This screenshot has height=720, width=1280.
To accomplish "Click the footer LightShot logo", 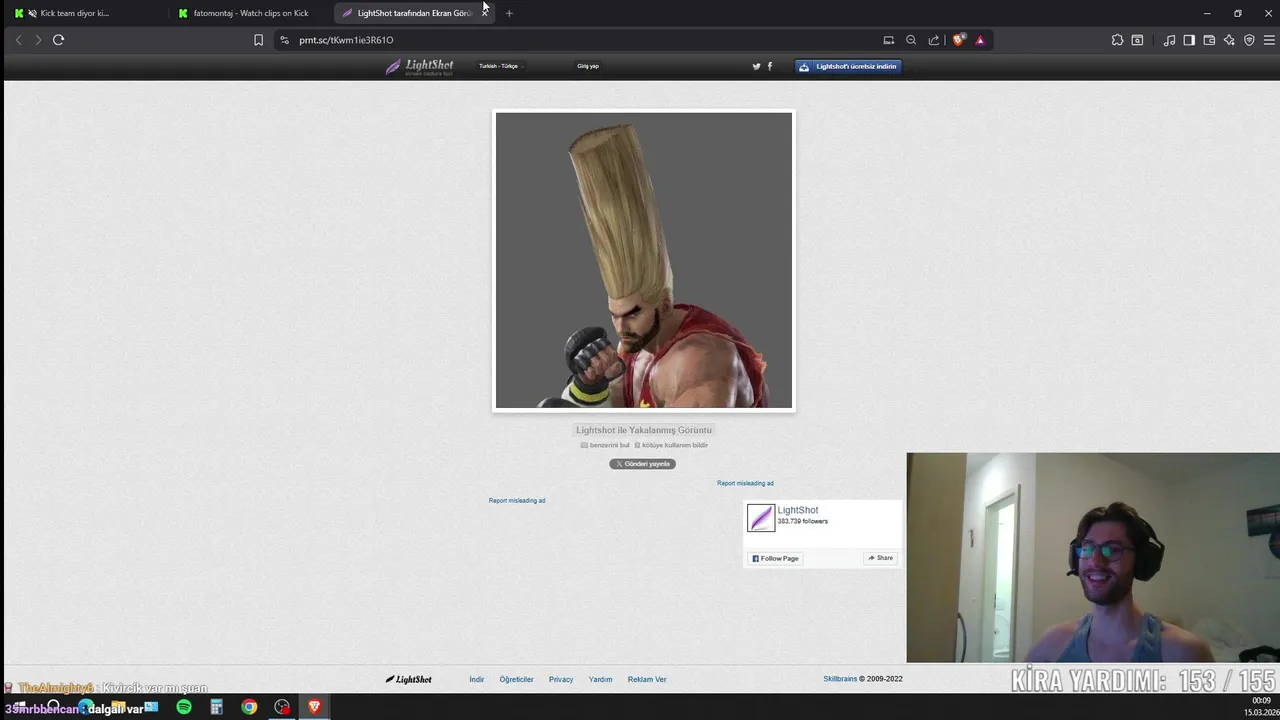I will pos(408,679).
